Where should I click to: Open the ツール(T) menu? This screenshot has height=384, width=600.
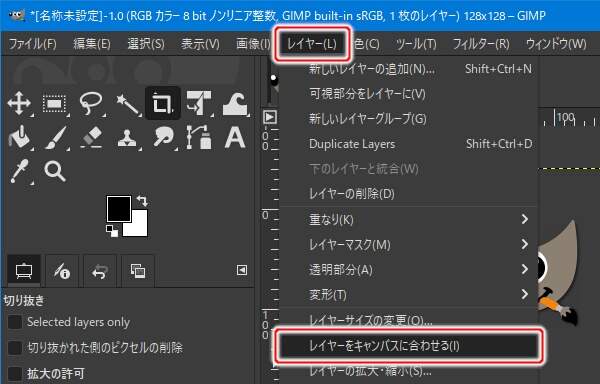coord(416,44)
